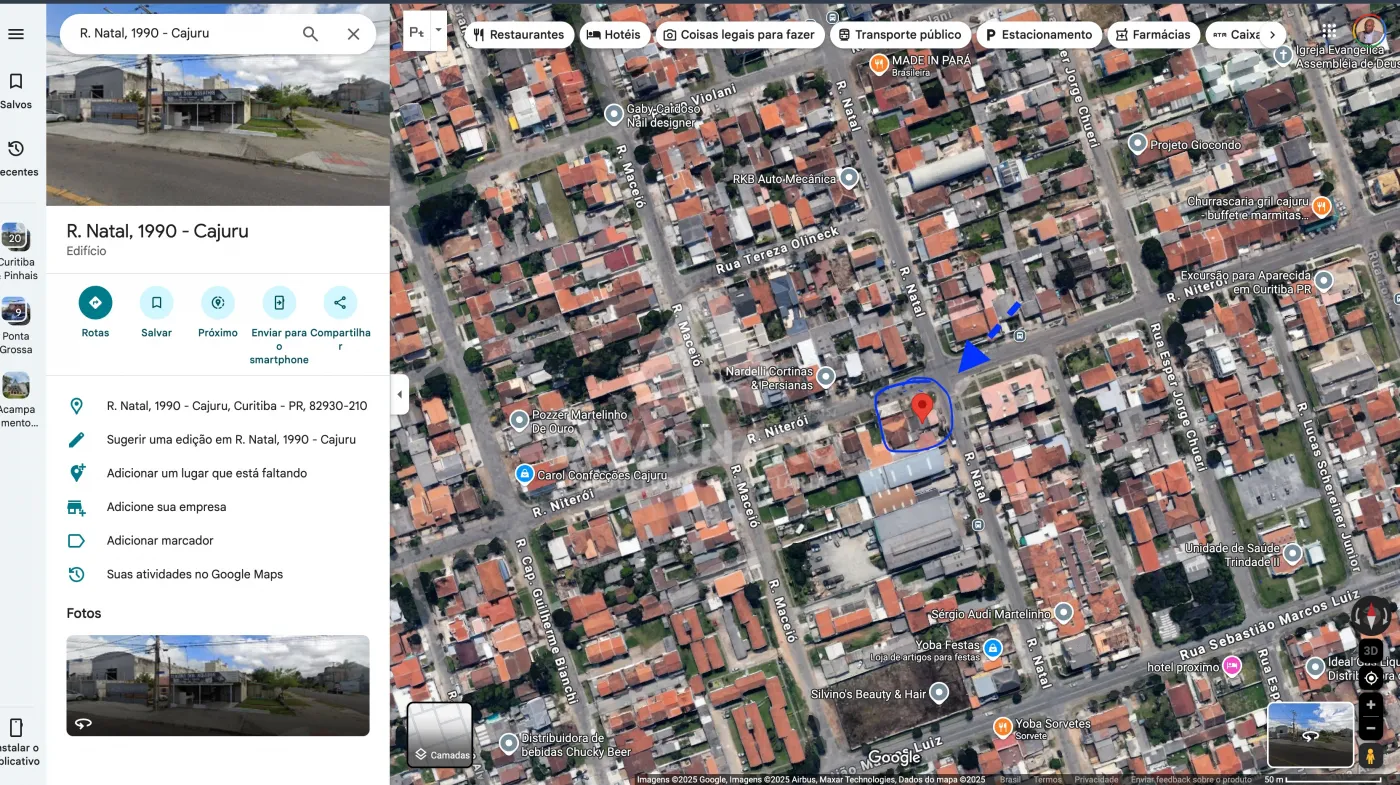Clear the search box with X
This screenshot has width=1400, height=785.
pyautogui.click(x=353, y=34)
